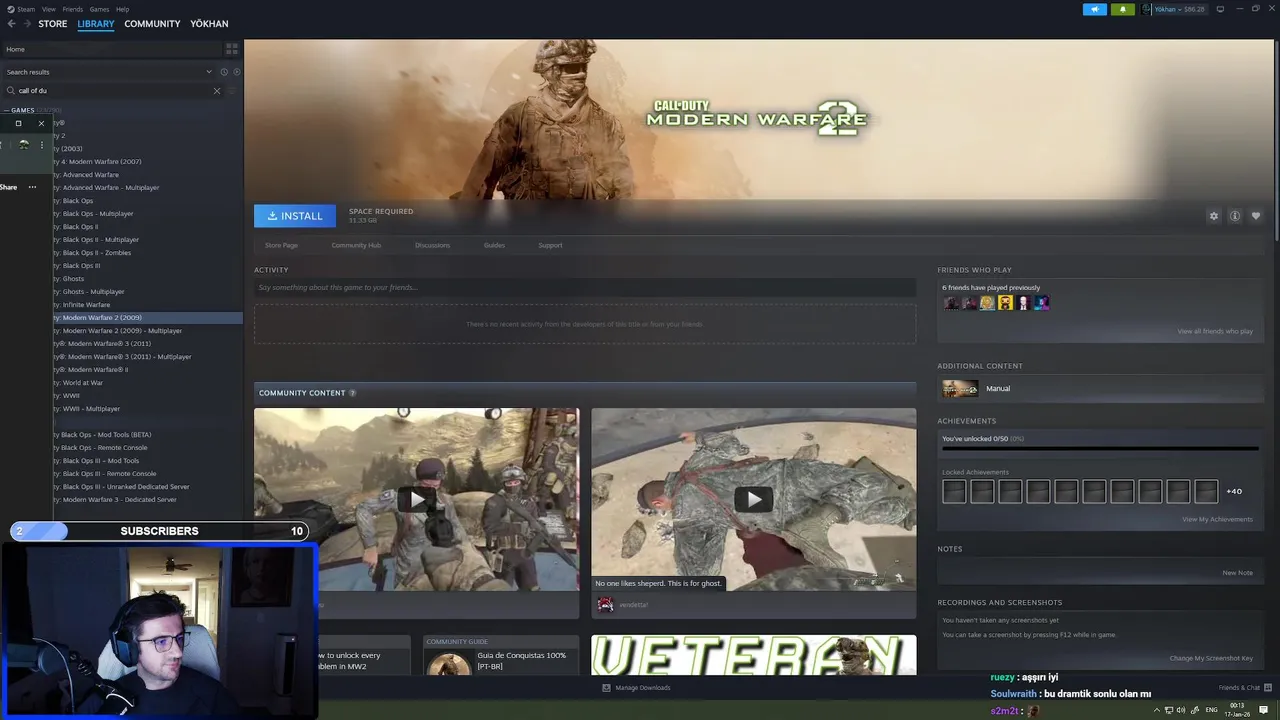Create a New Note
Viewport: 1280px width, 720px height.
1237,573
